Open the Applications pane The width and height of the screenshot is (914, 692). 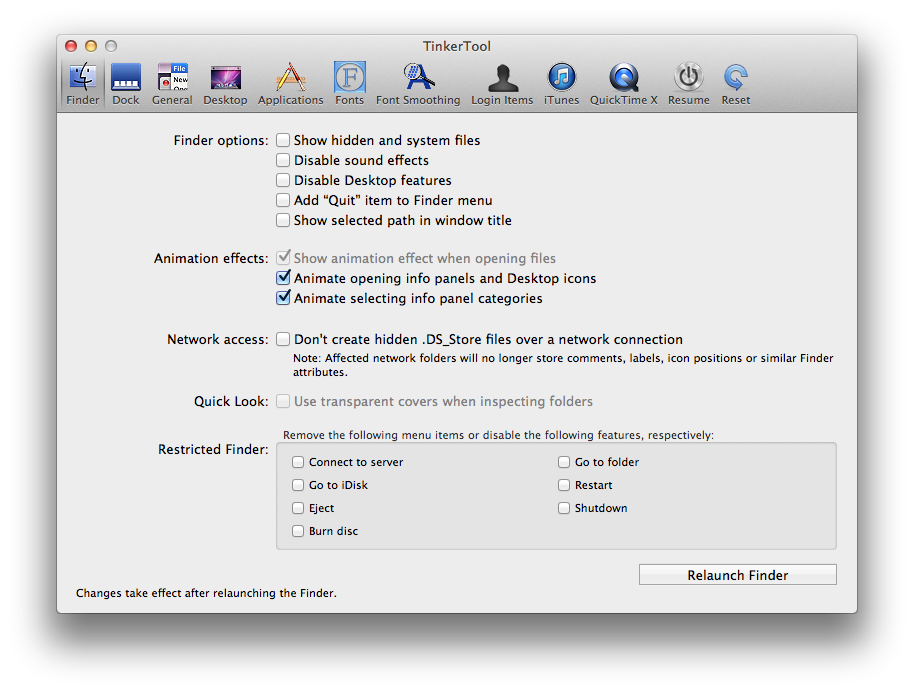290,84
